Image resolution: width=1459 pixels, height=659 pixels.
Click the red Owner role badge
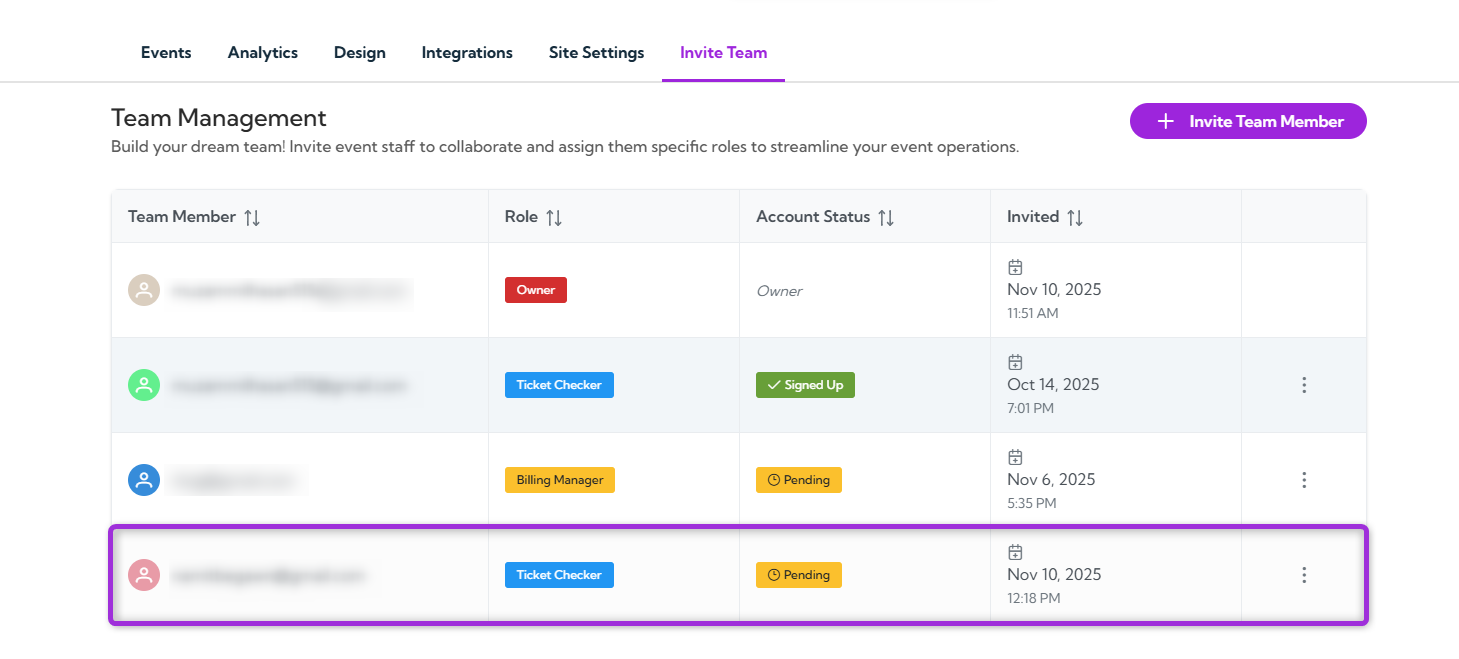536,290
